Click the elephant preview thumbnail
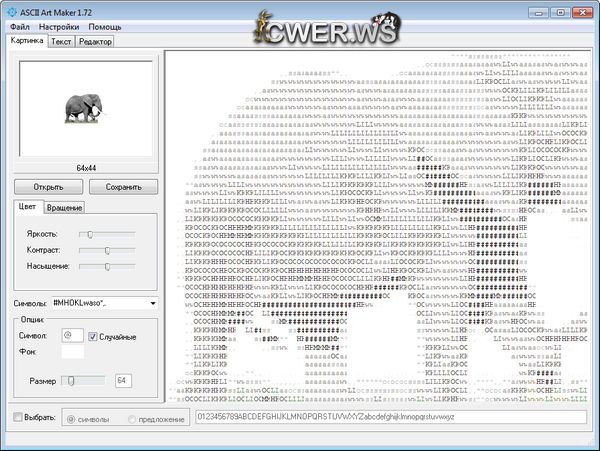The image size is (600, 451). tap(84, 109)
